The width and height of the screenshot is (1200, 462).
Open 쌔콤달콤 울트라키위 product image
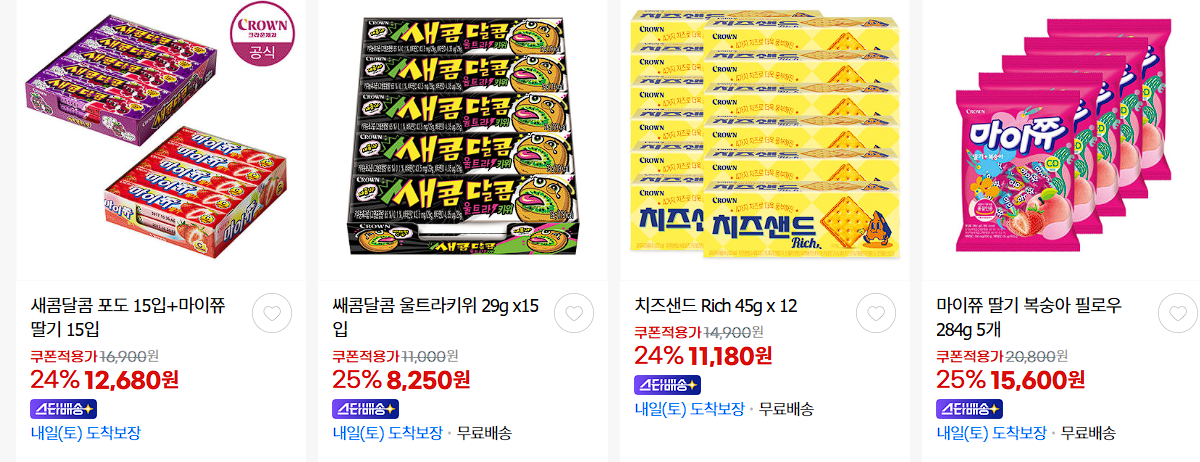tap(463, 140)
